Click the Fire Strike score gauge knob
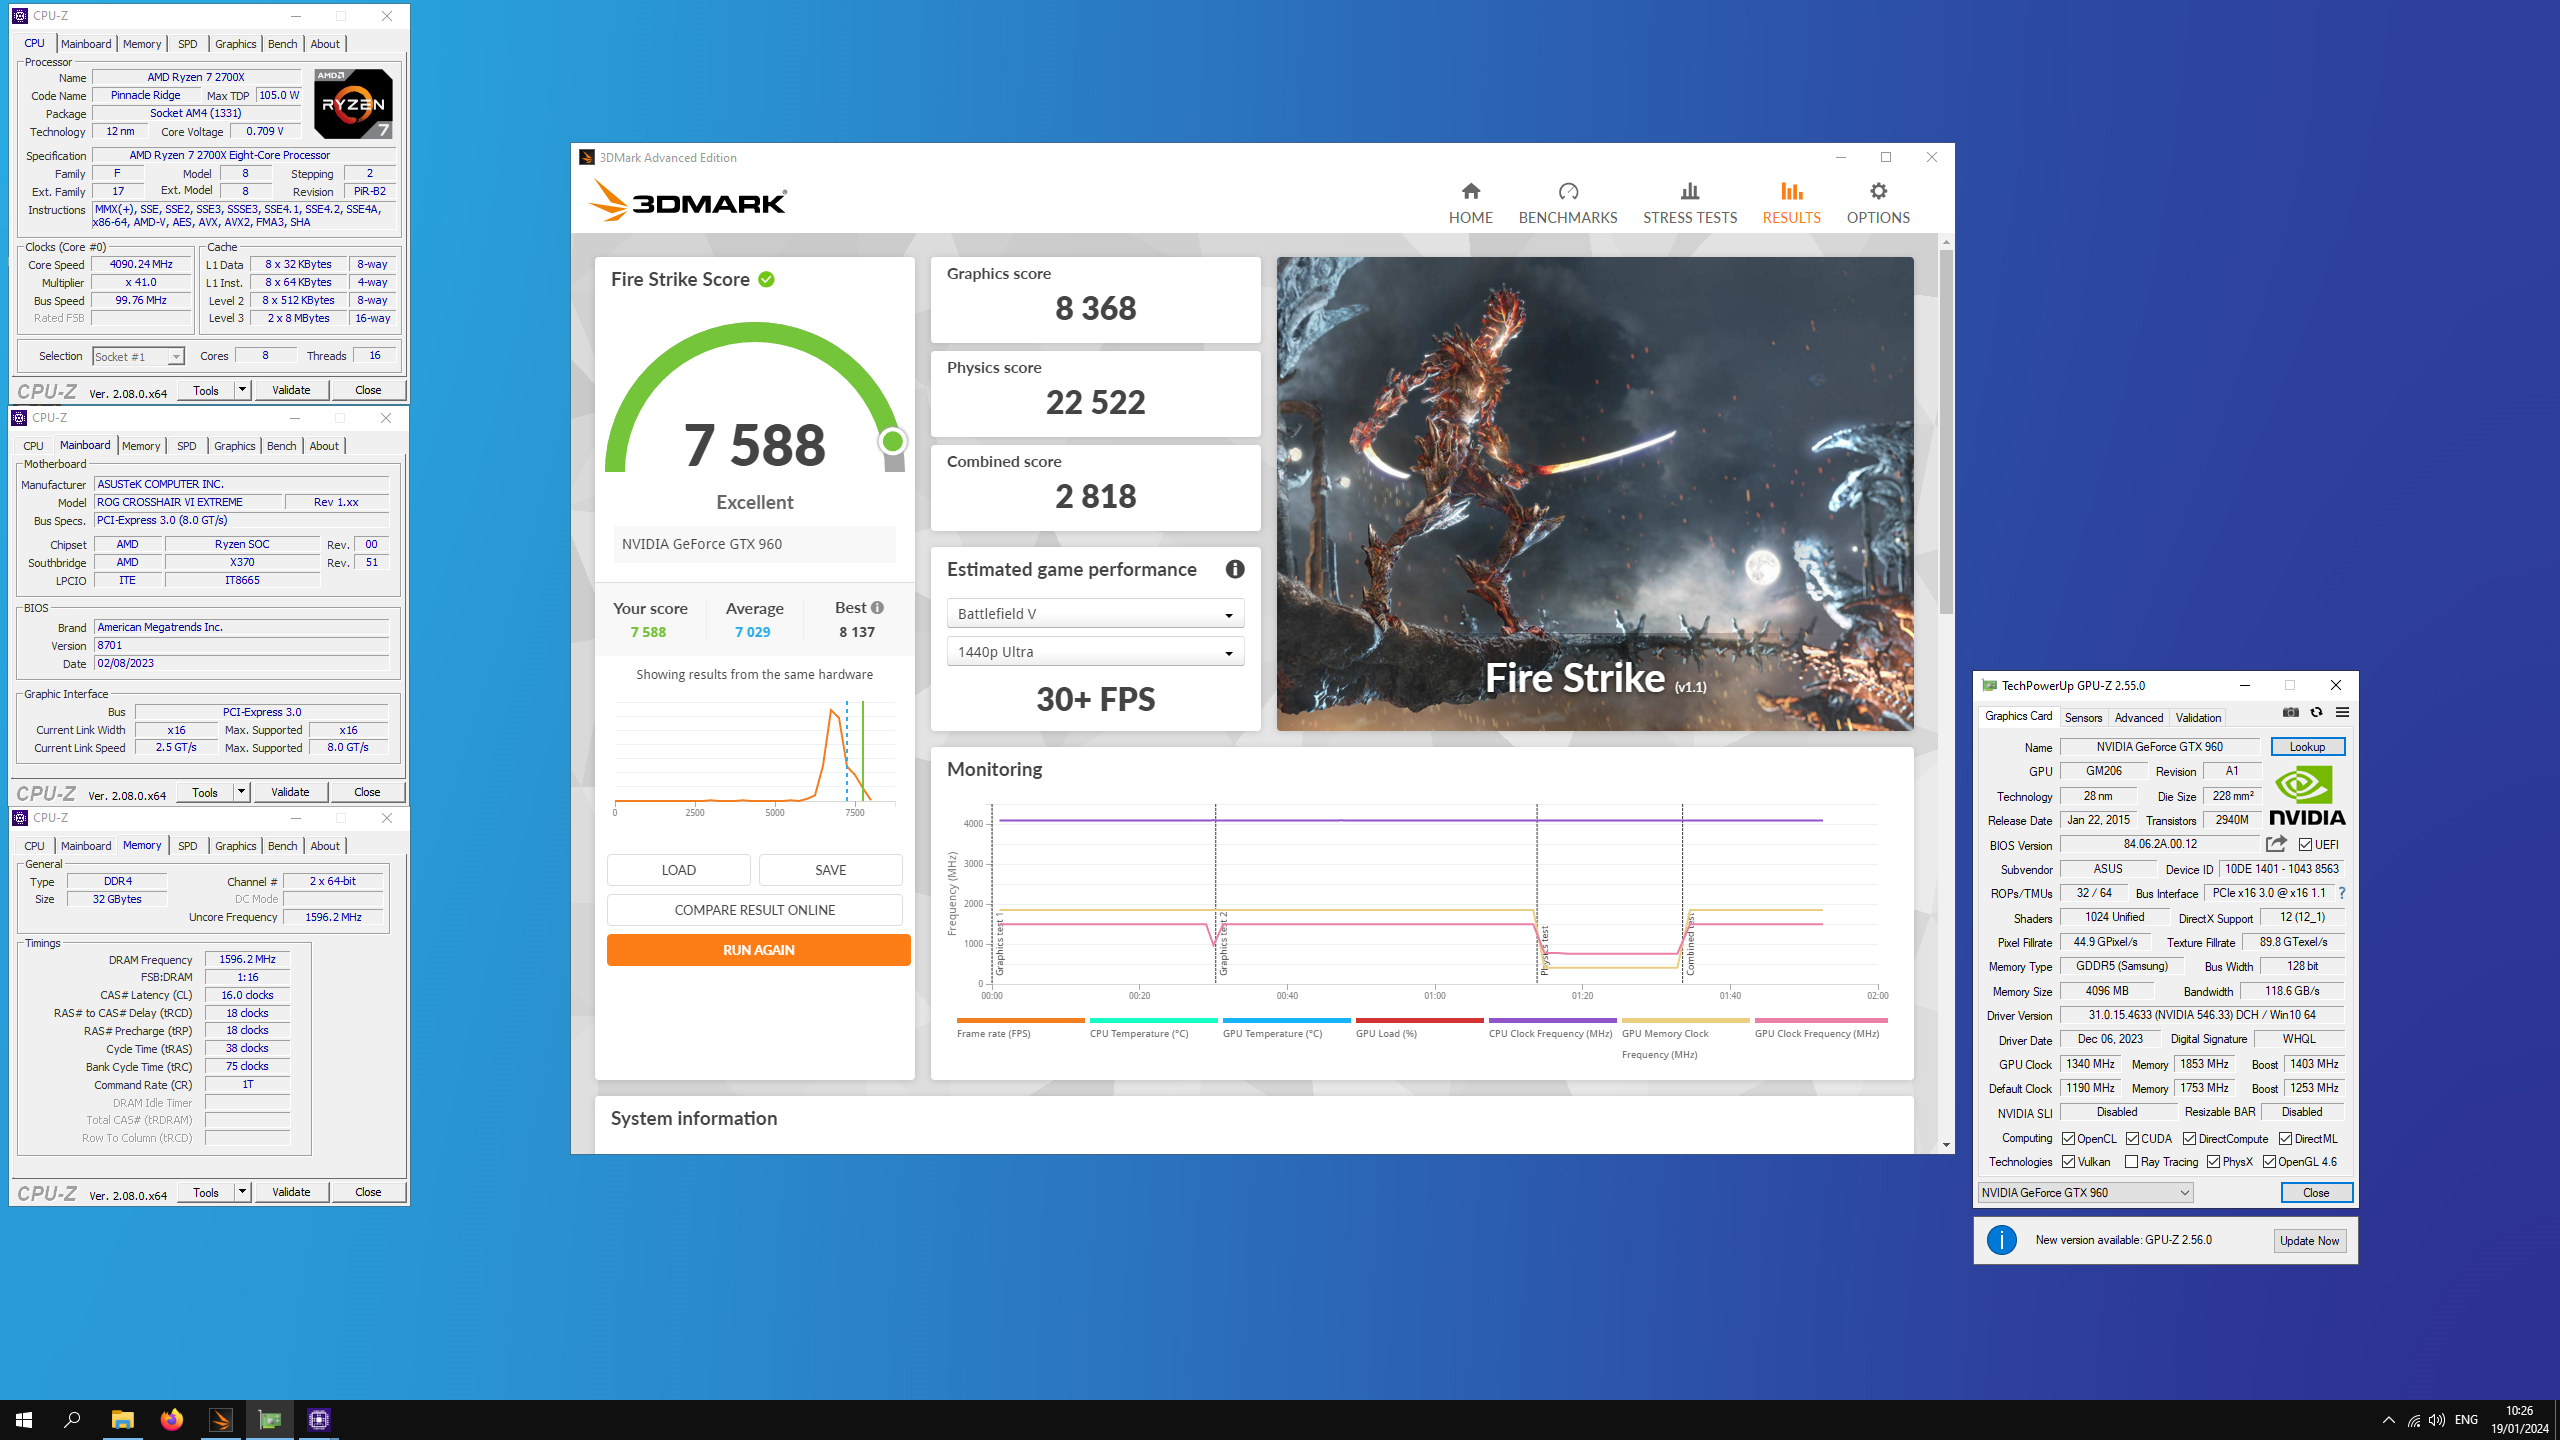The width and height of the screenshot is (2560, 1440). pos(893,441)
